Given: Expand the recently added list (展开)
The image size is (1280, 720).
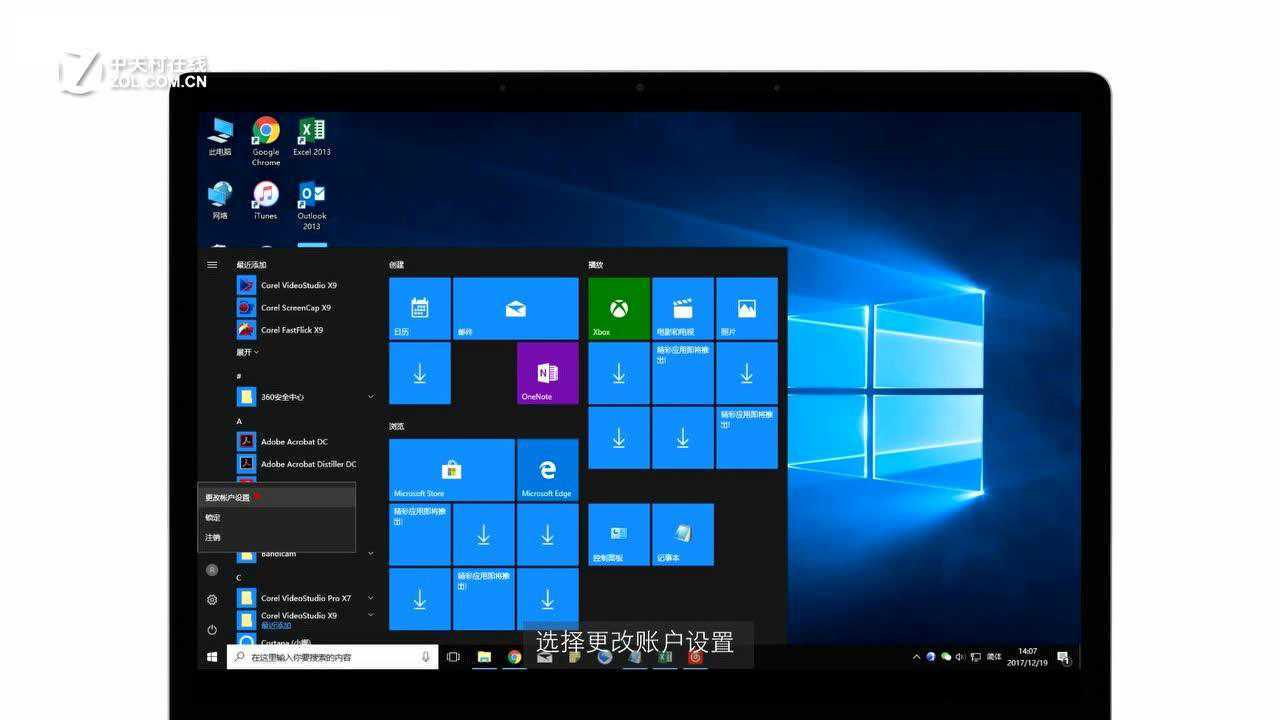Looking at the screenshot, I should (247, 352).
